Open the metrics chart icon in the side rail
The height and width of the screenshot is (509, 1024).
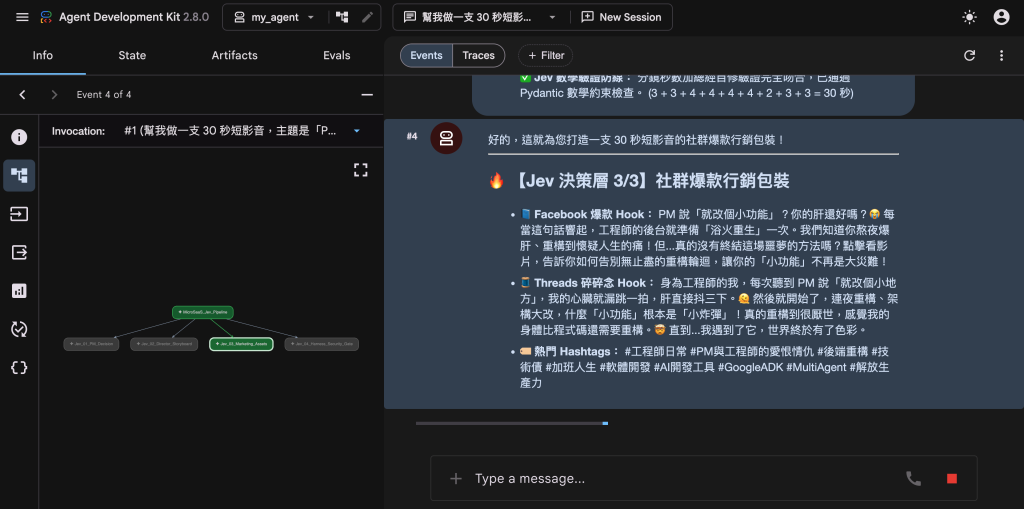click(x=19, y=291)
